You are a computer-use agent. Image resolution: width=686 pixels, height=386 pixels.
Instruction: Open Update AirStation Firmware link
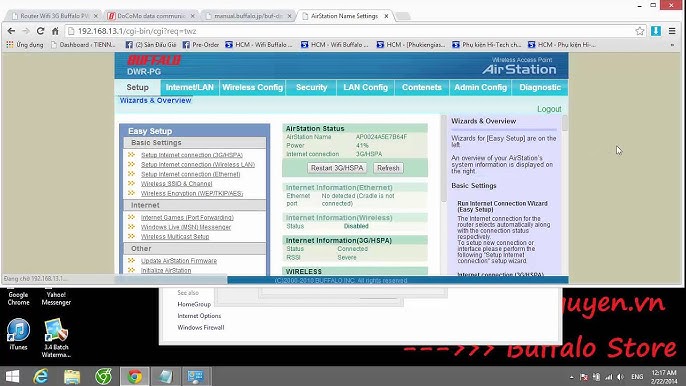coord(178,260)
